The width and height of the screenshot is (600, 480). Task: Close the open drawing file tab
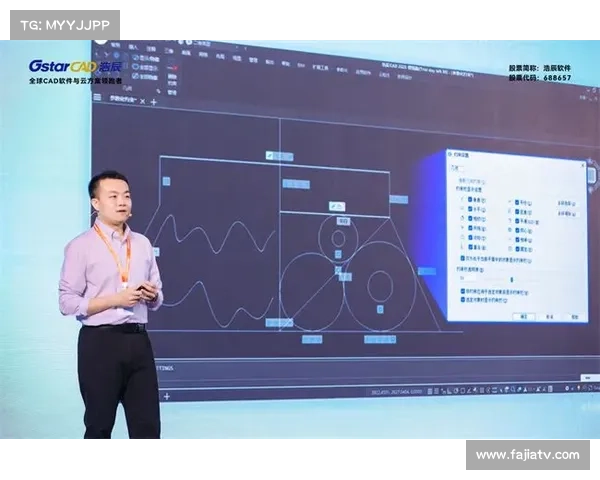(142, 101)
